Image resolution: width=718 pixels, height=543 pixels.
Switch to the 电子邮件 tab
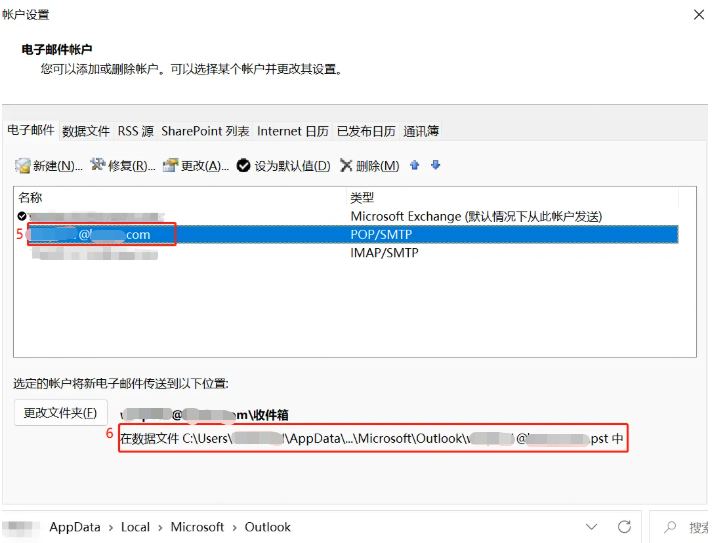pyautogui.click(x=31, y=130)
